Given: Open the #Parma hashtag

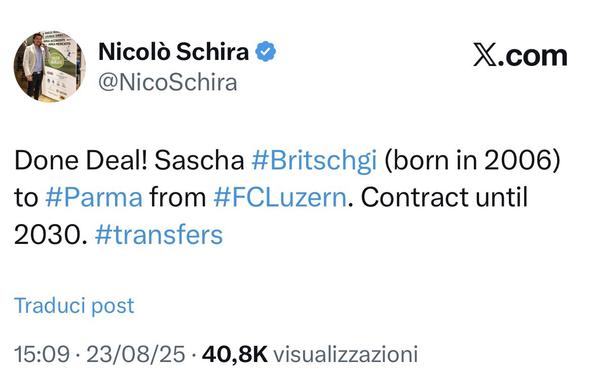Looking at the screenshot, I should click(x=94, y=197).
